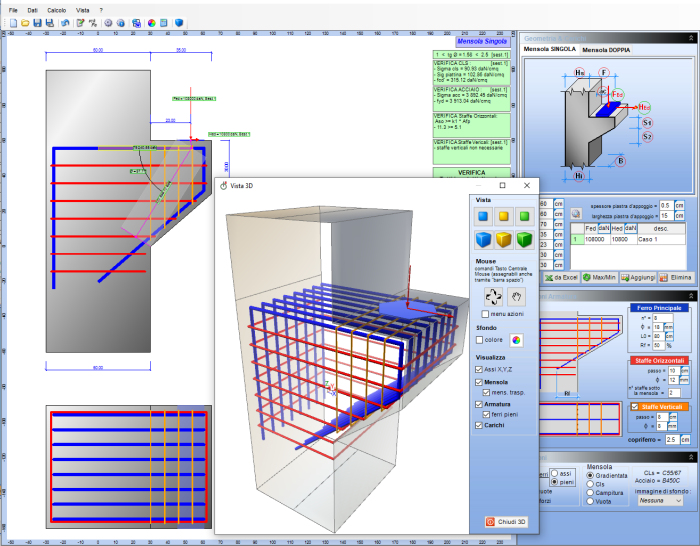Viewport: 700px width, 546px height.
Task: Select the green 3D cube view
Action: pos(525,239)
